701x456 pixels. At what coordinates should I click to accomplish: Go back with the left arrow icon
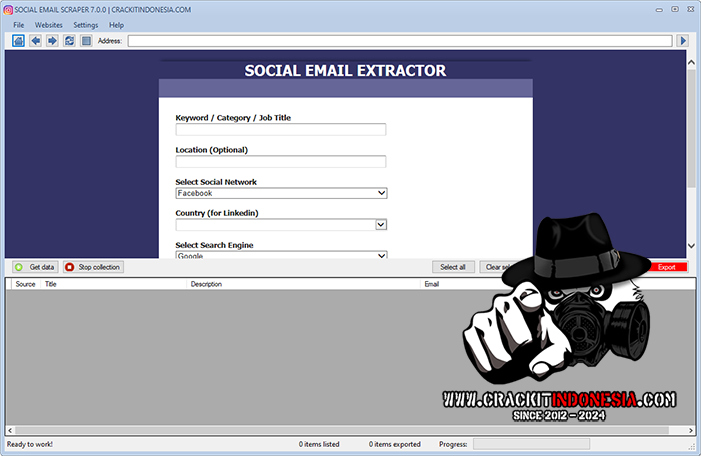click(x=35, y=41)
